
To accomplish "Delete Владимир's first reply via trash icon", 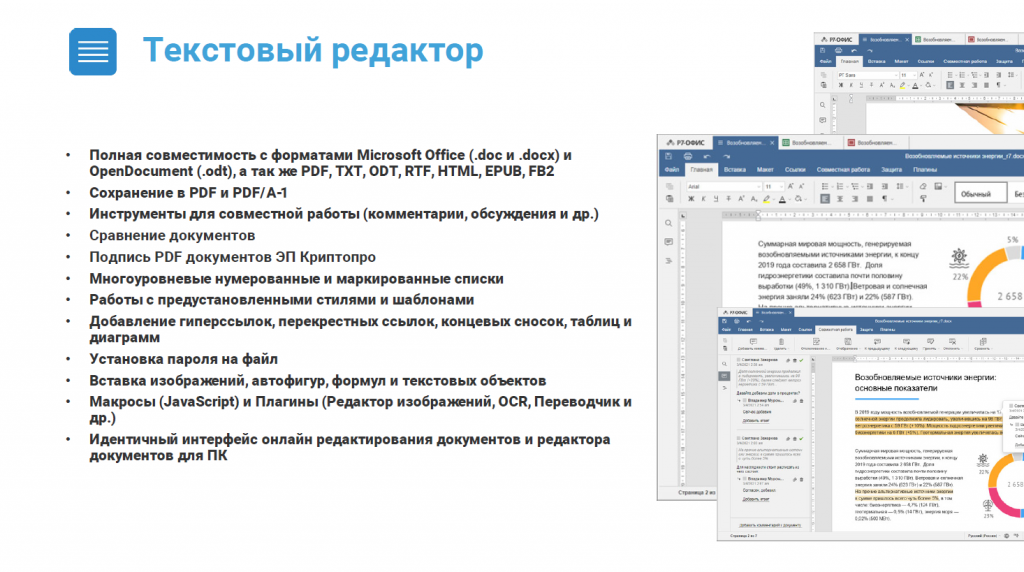I will click(x=801, y=401).
